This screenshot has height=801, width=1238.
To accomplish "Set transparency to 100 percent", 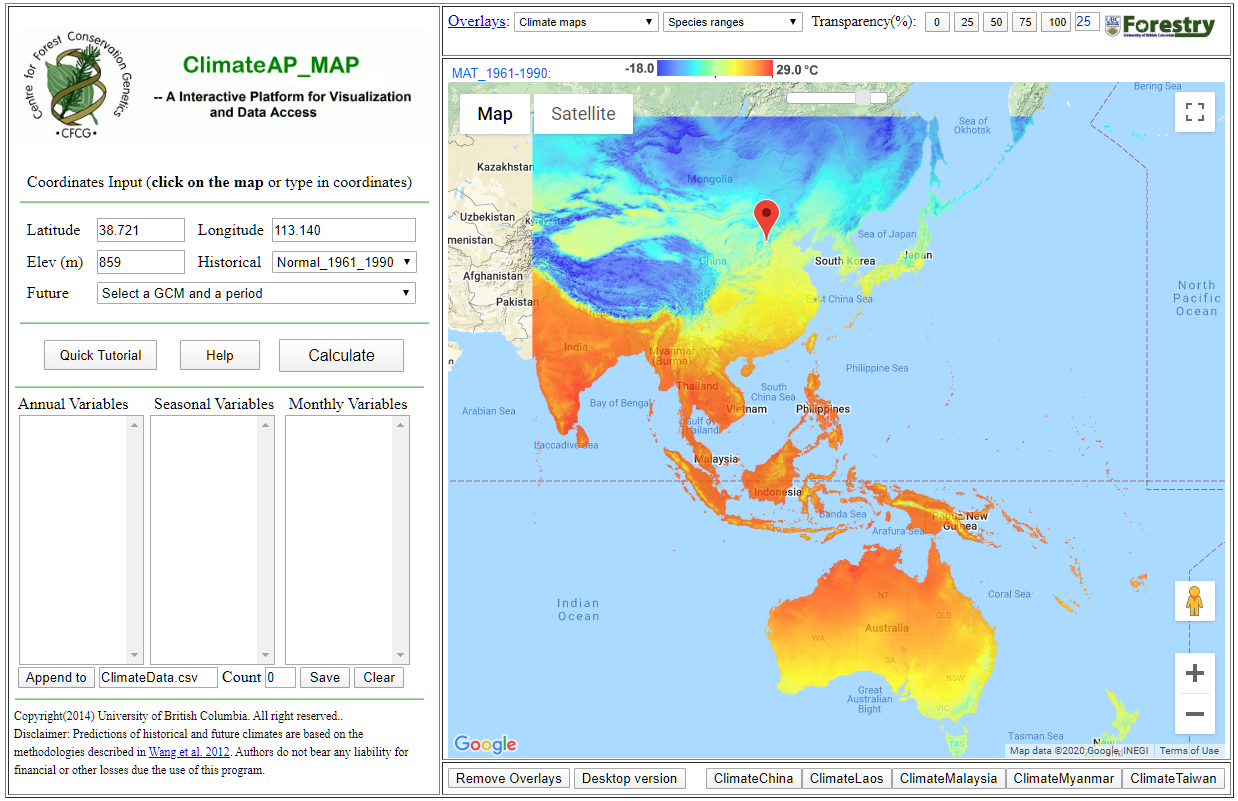I will (x=1055, y=21).
